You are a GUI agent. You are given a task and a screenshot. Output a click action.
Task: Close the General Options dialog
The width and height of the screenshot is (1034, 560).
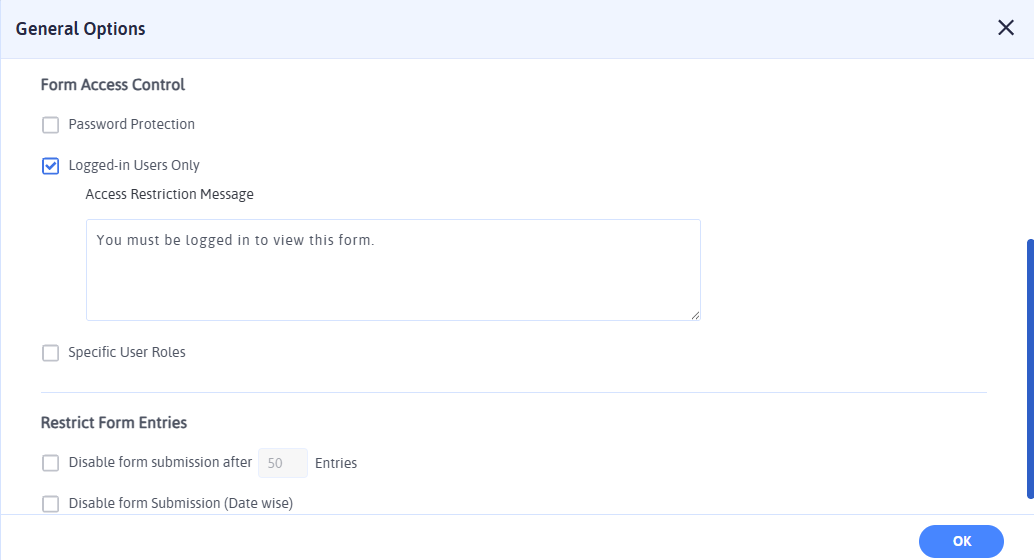[1006, 28]
